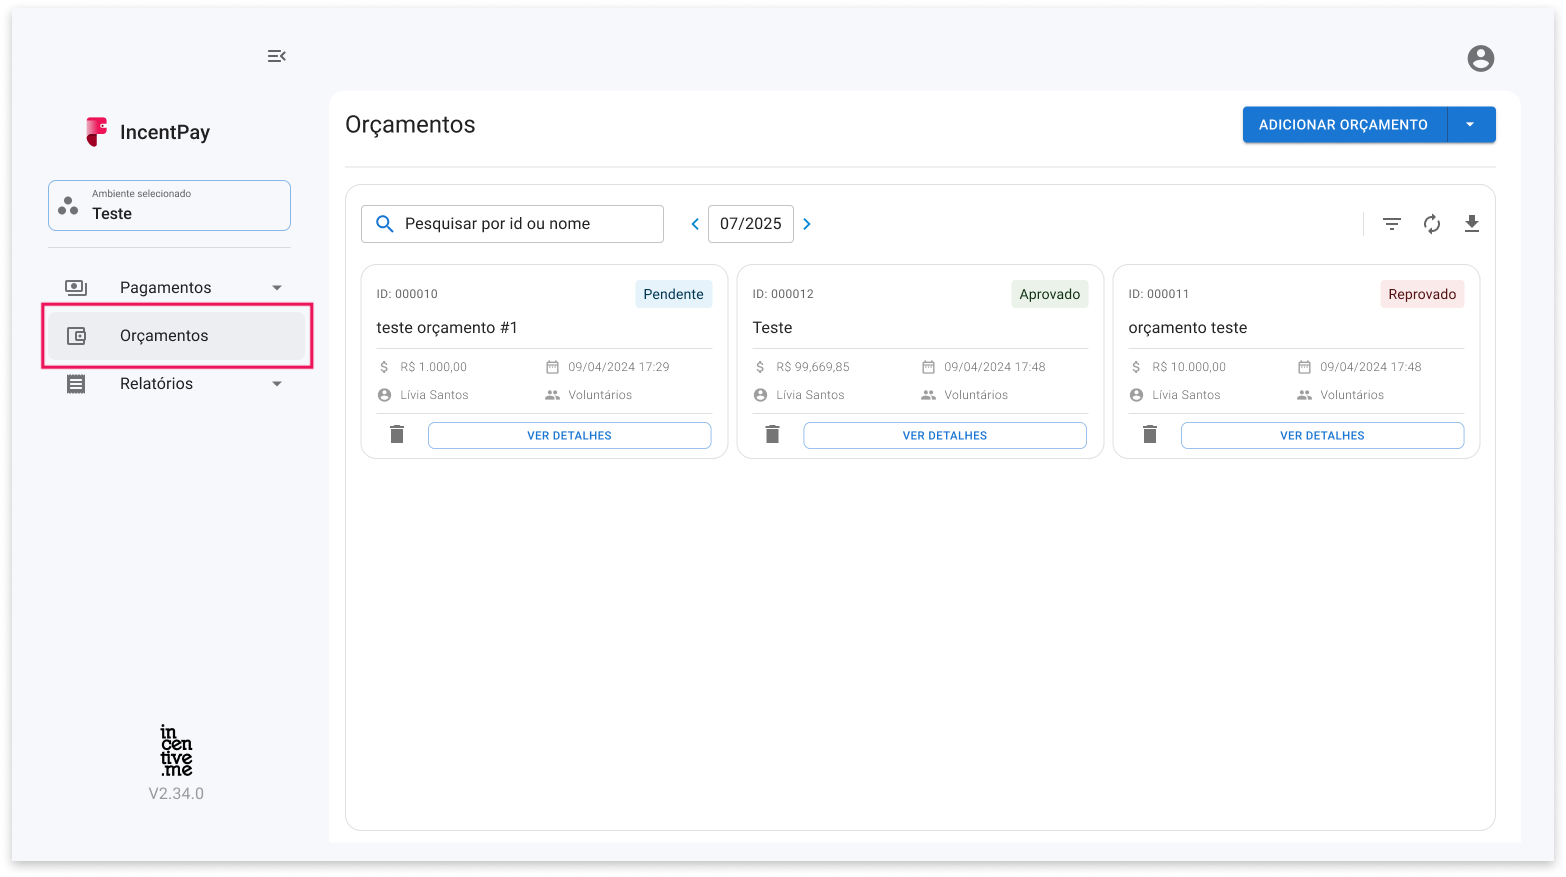Focus the Pesquisar por id ou nome field
Image resolution: width=1566 pixels, height=877 pixels.
(x=512, y=224)
